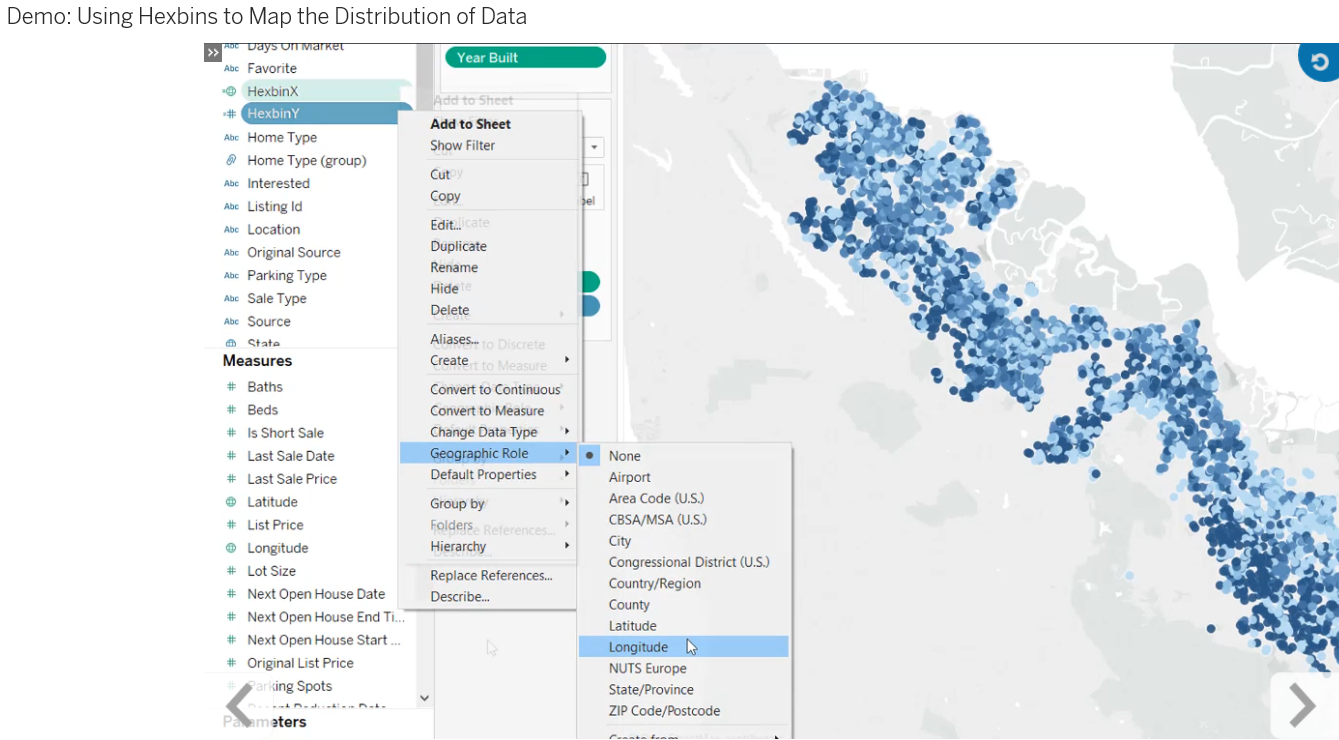This screenshot has width=1339, height=740.
Task: Open the Geographic Role submenu
Action: tap(488, 453)
